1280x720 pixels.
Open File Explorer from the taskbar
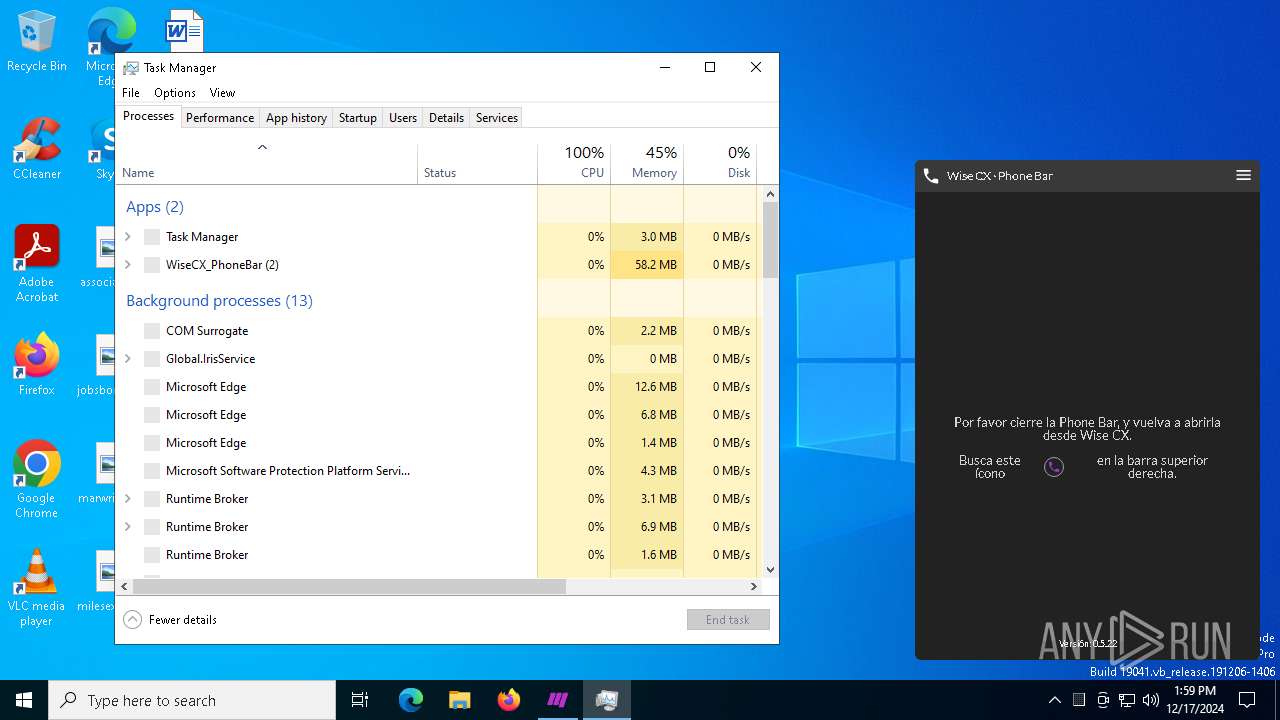click(x=459, y=700)
